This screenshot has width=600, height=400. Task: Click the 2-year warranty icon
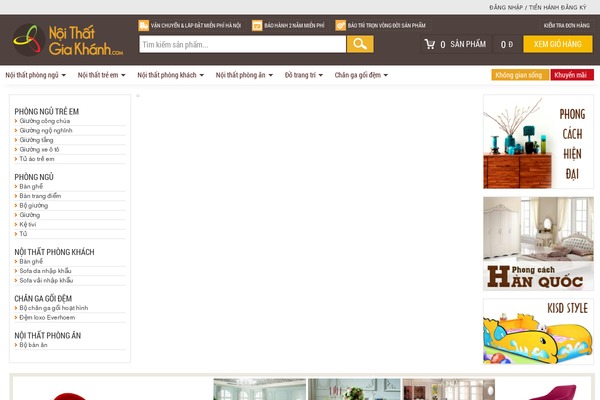[x=257, y=26]
